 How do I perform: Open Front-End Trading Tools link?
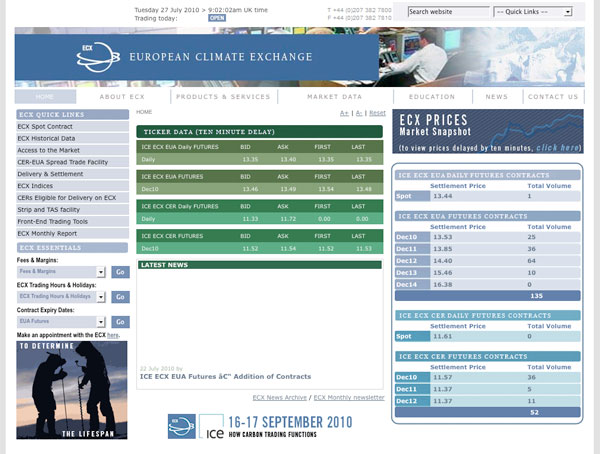point(72,222)
